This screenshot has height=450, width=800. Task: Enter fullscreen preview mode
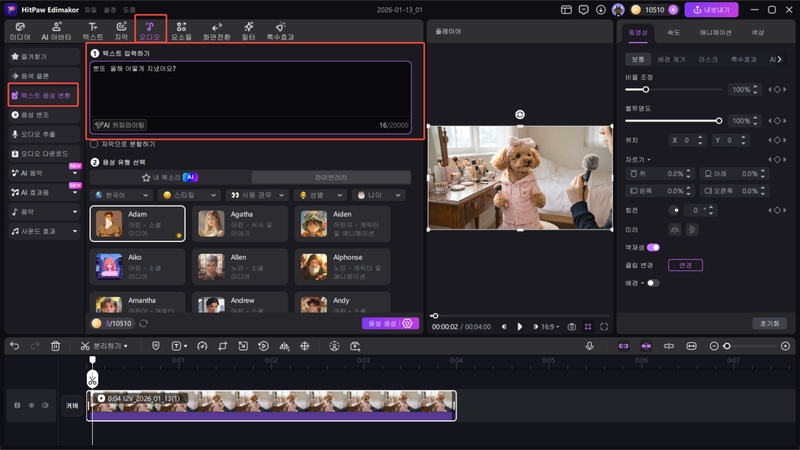point(604,326)
